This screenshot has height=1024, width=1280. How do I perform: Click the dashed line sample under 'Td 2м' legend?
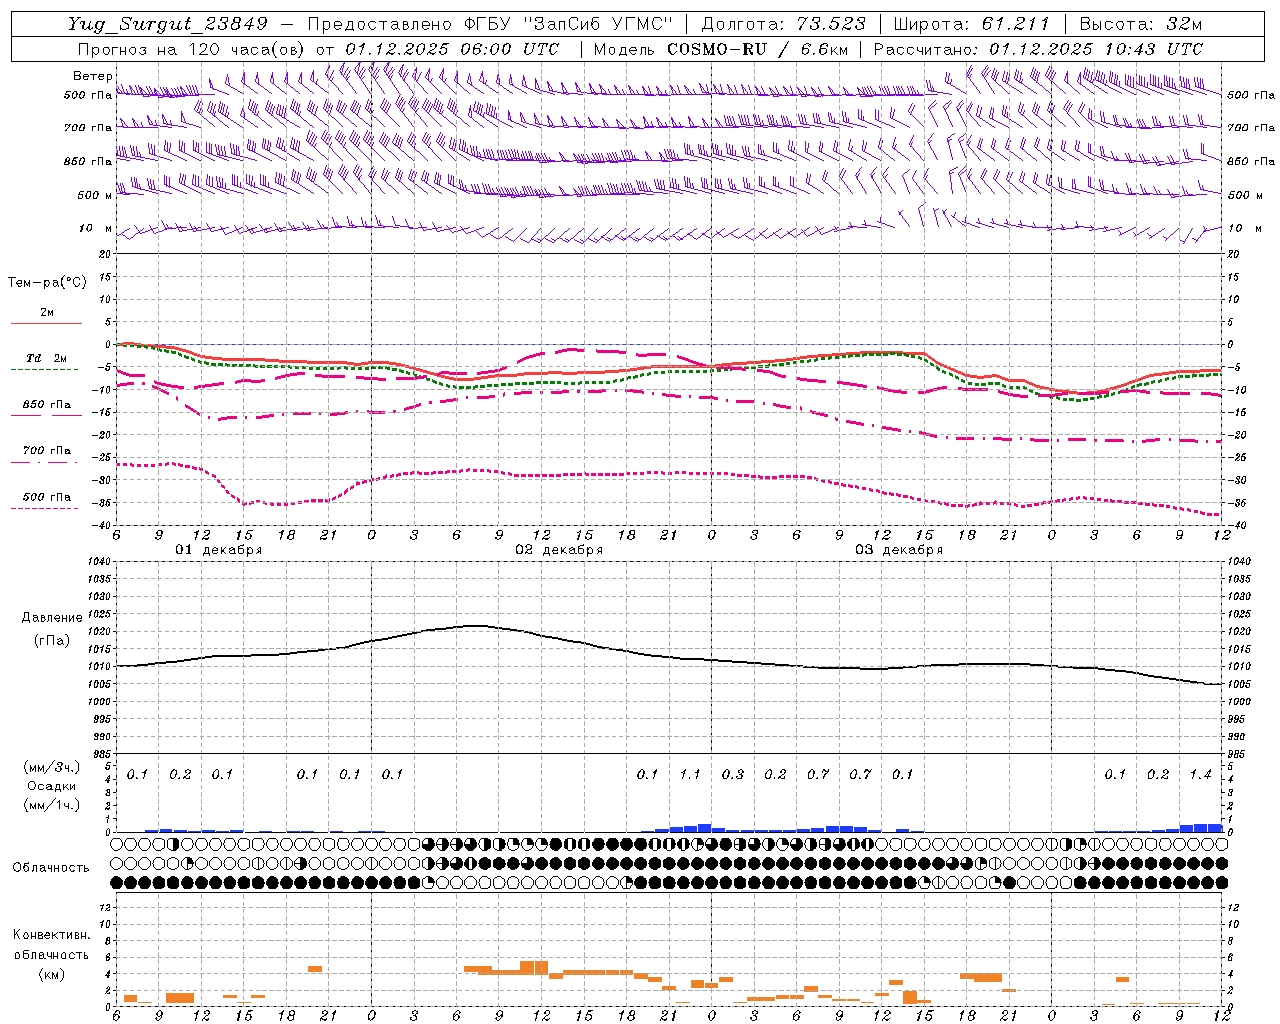44,370
